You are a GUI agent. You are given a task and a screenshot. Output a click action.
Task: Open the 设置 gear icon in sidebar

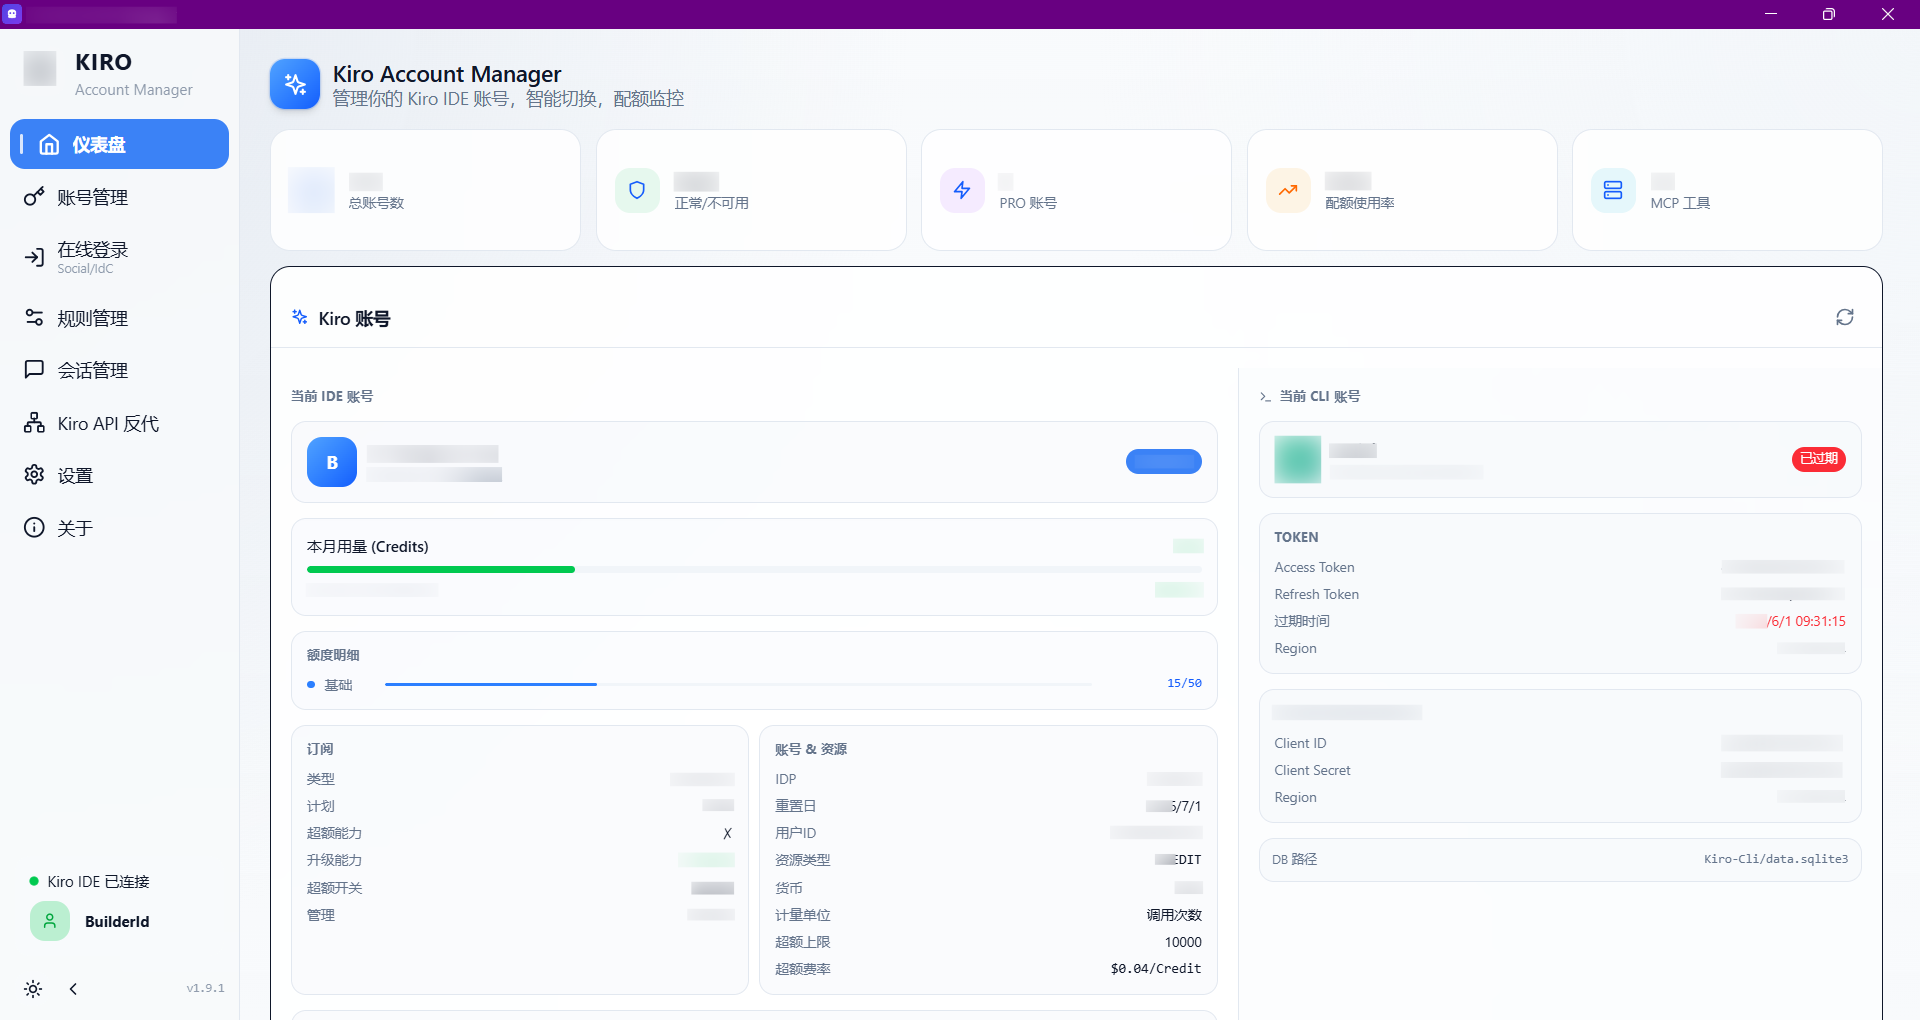(x=34, y=475)
